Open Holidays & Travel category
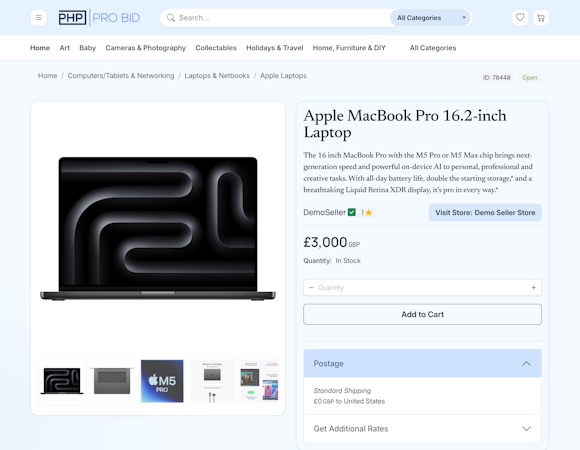 coord(274,48)
